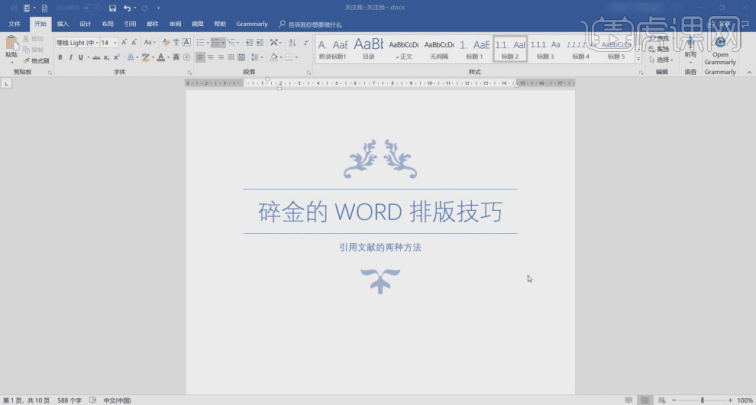Switch to the Review tab

pos(175,24)
